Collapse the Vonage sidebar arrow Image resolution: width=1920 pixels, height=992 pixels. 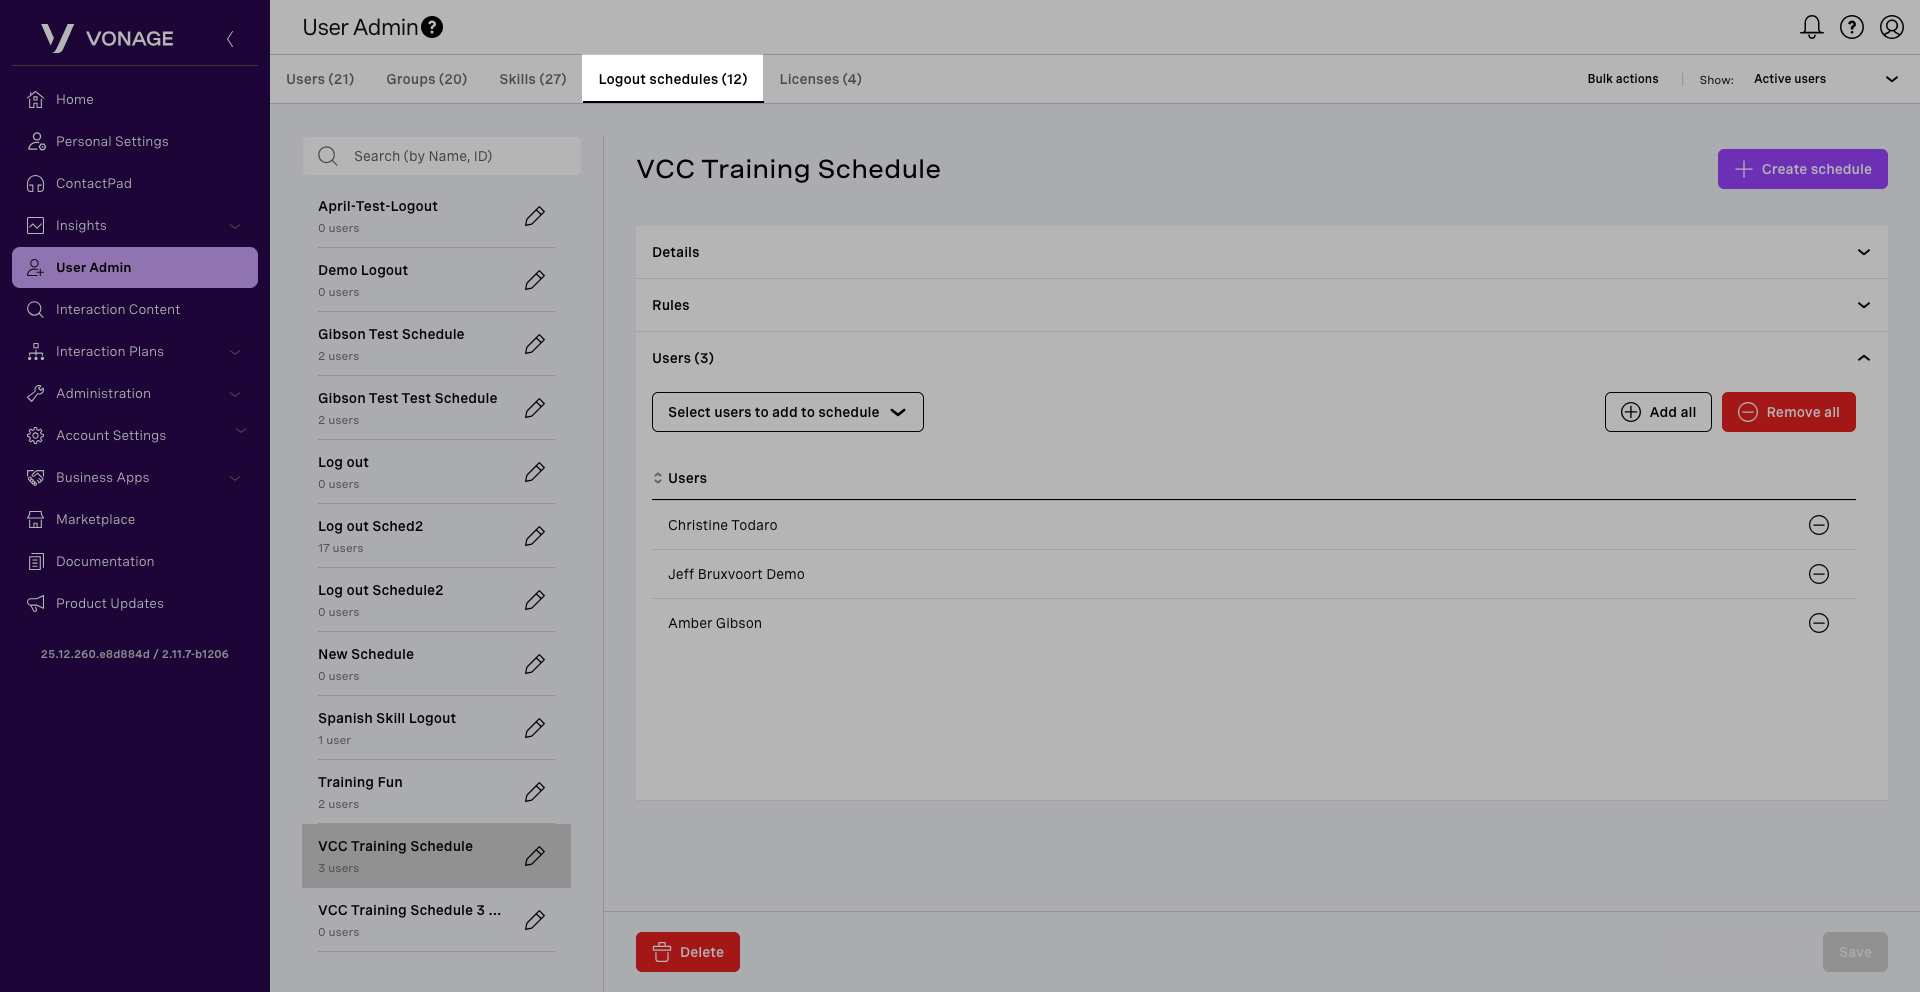230,39
